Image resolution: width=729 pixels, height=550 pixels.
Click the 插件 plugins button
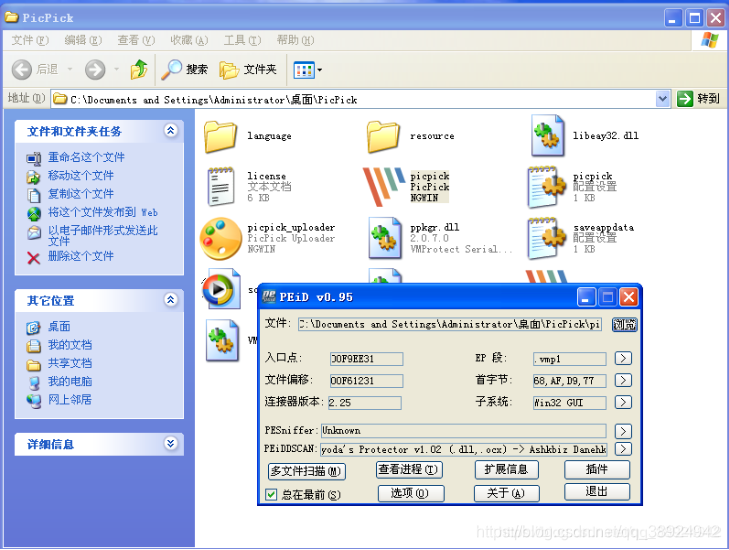(x=597, y=470)
